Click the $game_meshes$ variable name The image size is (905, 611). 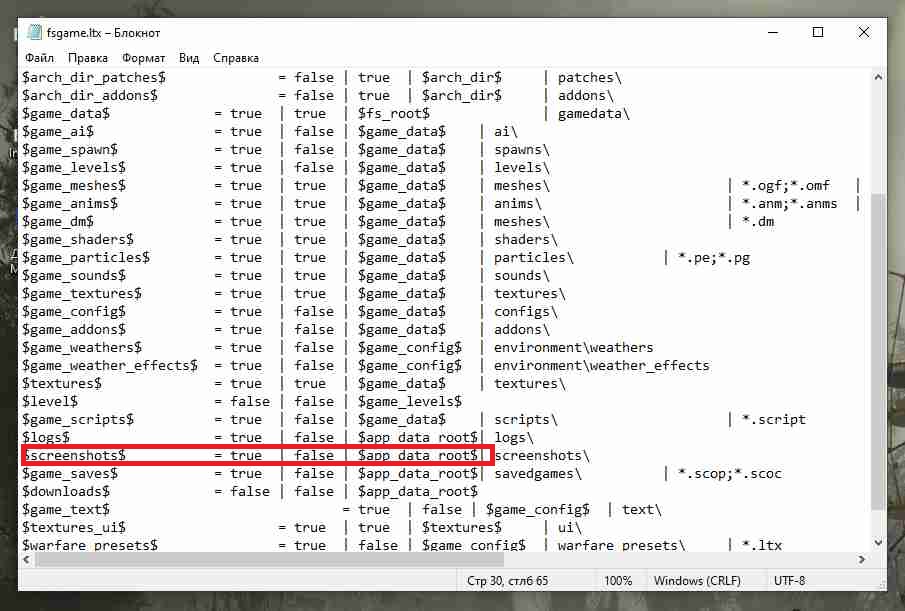click(74, 185)
